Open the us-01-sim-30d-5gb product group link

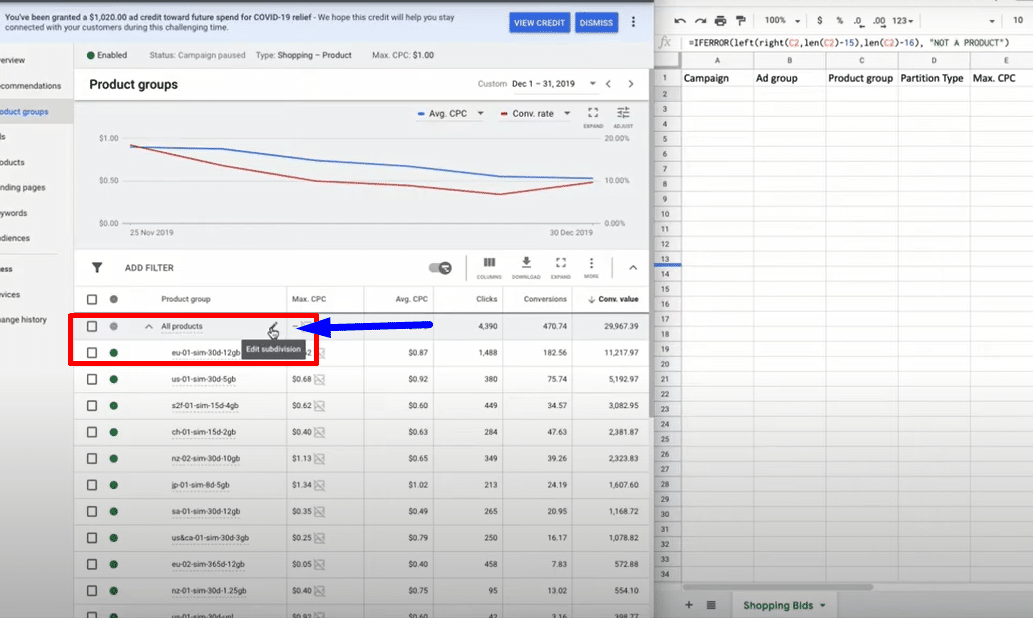(204, 379)
